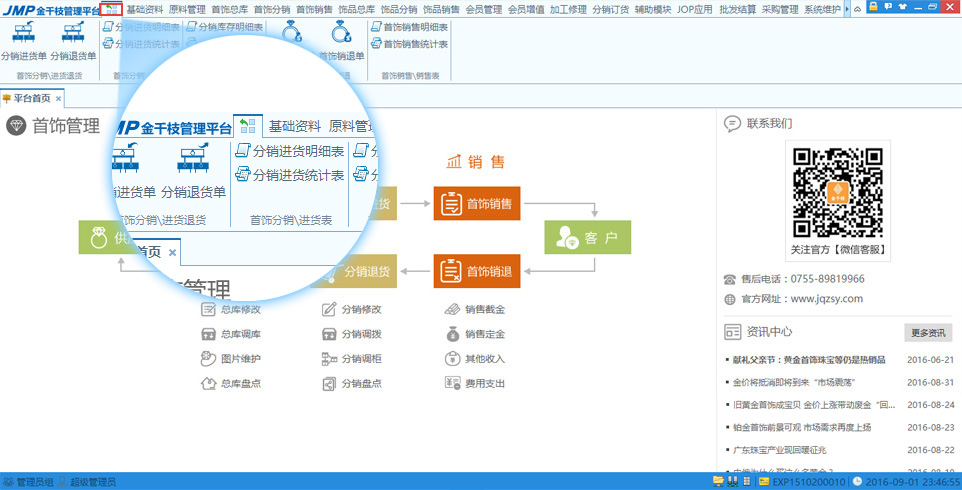
Task: Click the network connection icon in status bar
Action: tap(732, 481)
